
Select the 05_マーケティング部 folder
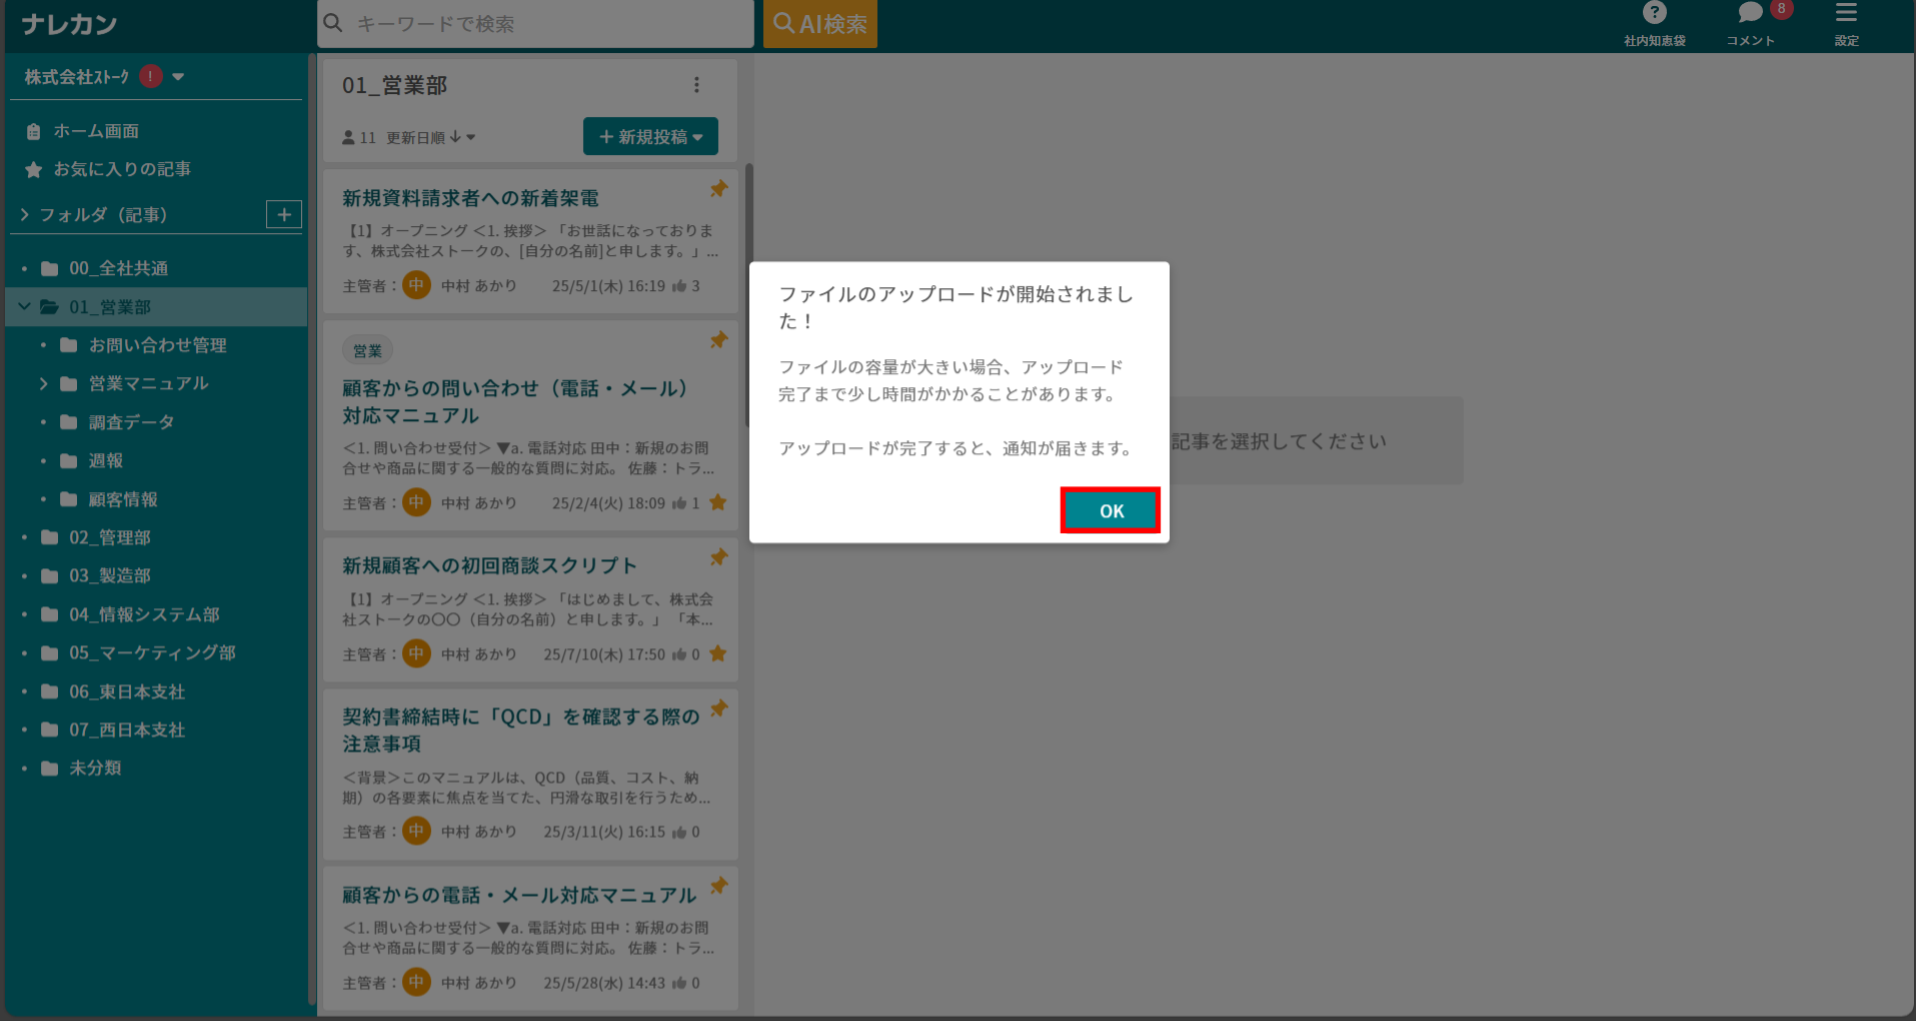(x=151, y=652)
